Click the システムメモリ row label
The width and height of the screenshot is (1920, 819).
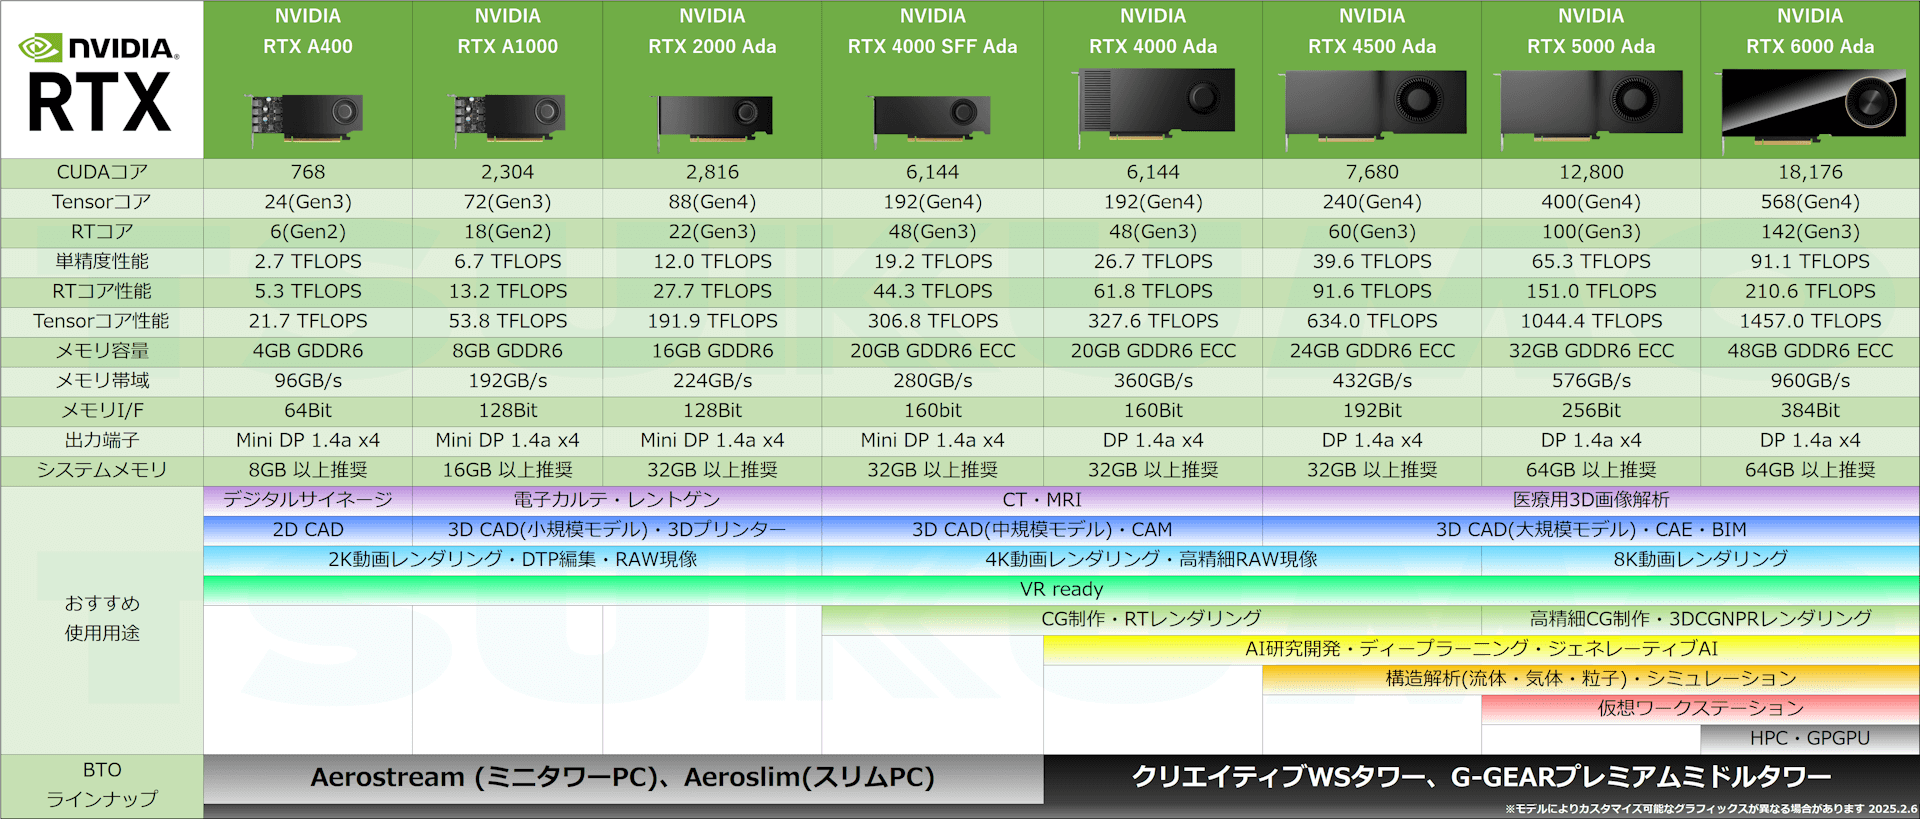[x=102, y=470]
